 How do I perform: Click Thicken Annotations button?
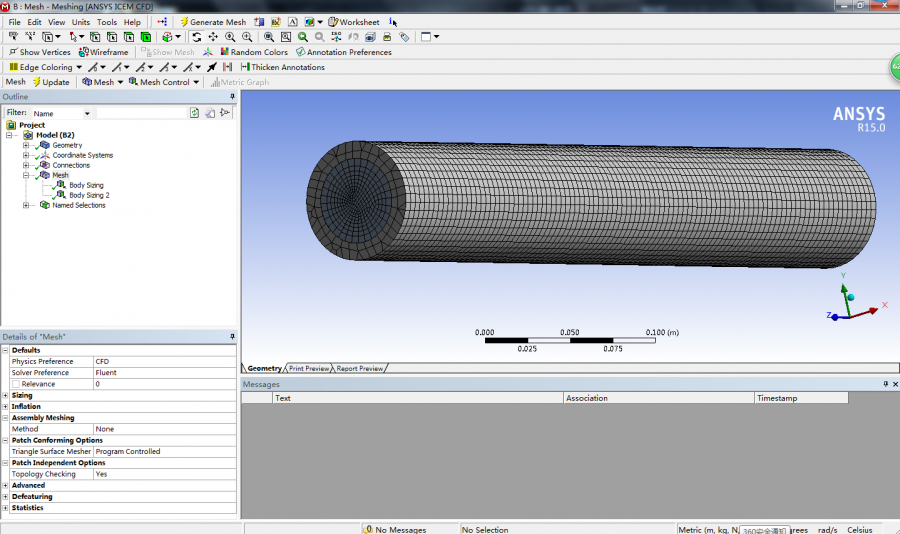pos(282,67)
